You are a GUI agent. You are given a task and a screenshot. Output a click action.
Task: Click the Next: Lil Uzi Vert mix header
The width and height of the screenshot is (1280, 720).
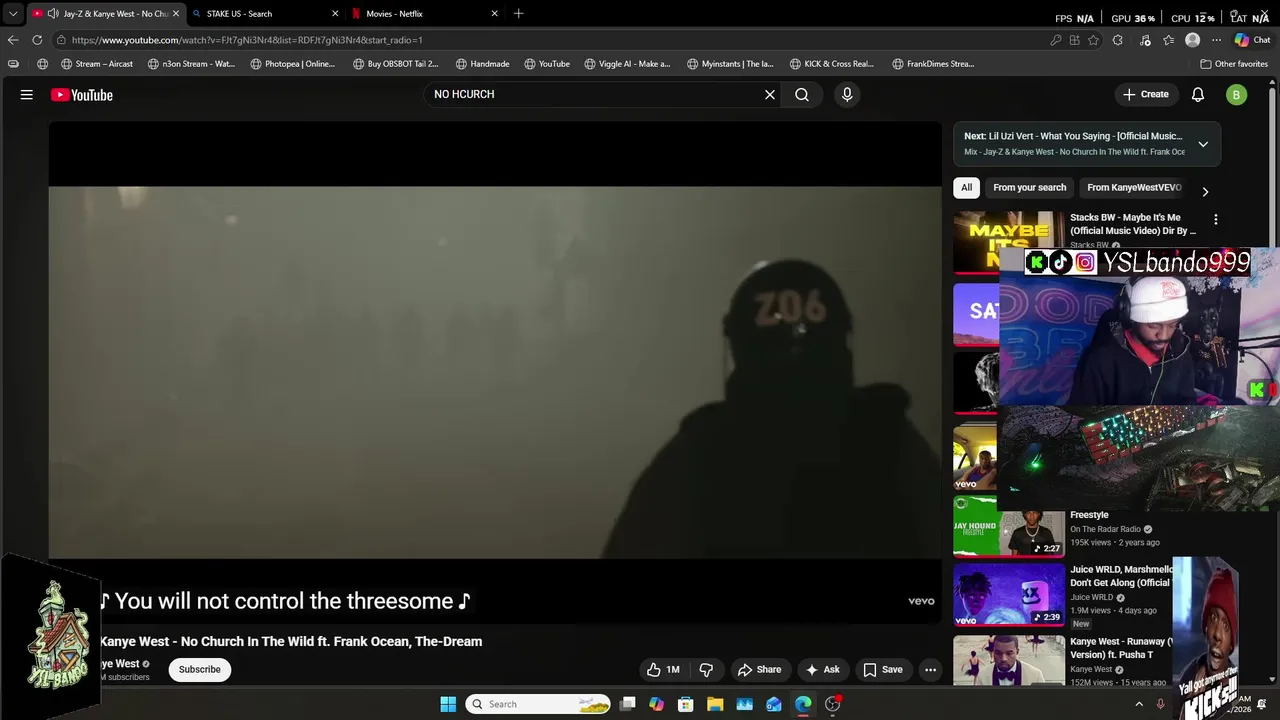[x=1073, y=136]
